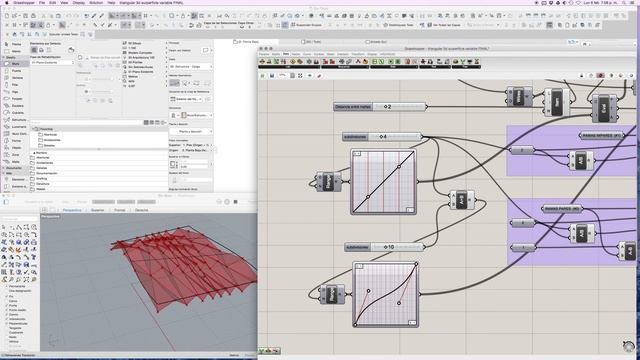Select the linear Graph Mapper component
The height and width of the screenshot is (360, 640).
coord(384,182)
